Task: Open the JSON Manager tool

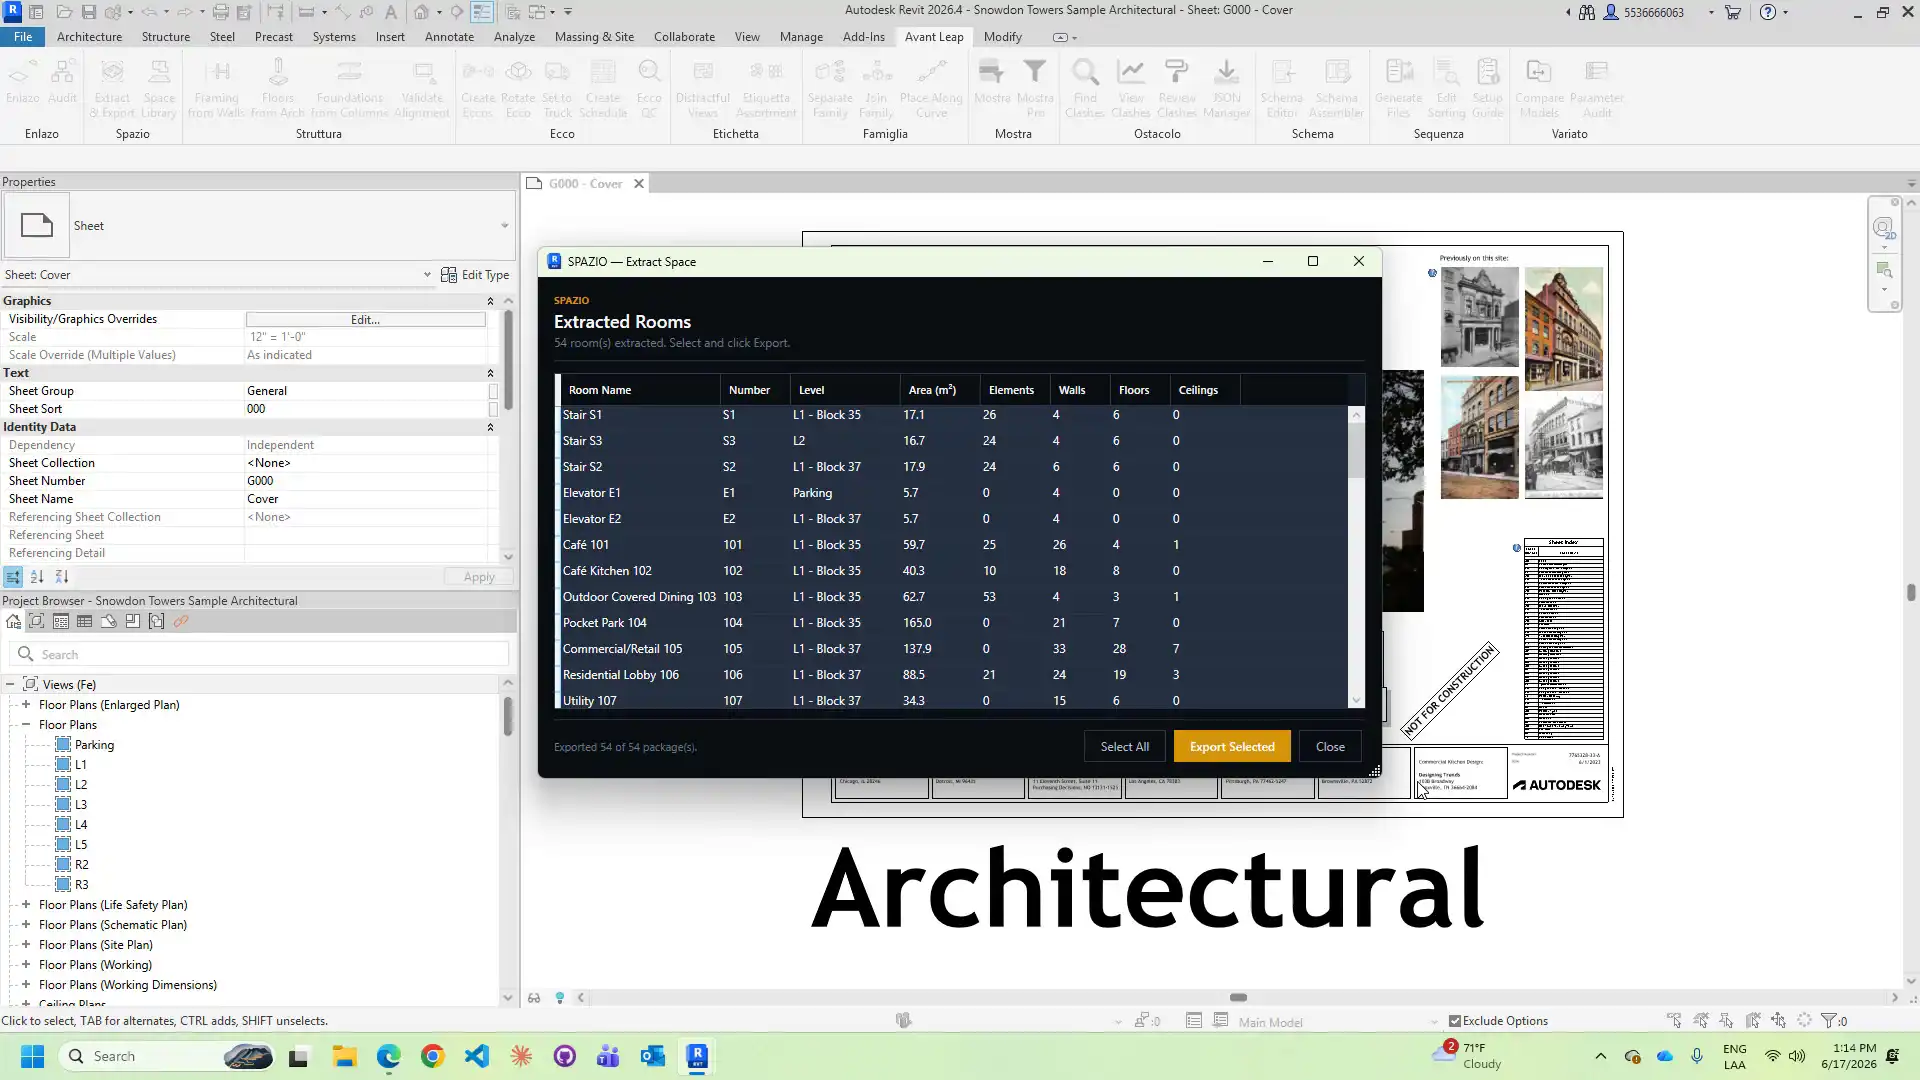Action: 1226,88
